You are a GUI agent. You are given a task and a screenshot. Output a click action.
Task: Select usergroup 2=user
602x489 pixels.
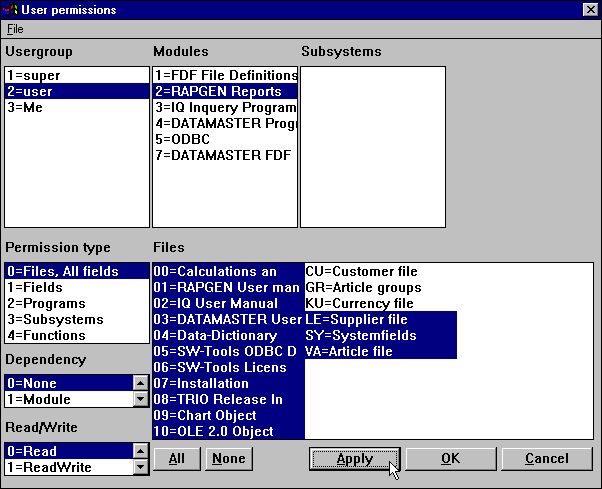tap(77, 91)
